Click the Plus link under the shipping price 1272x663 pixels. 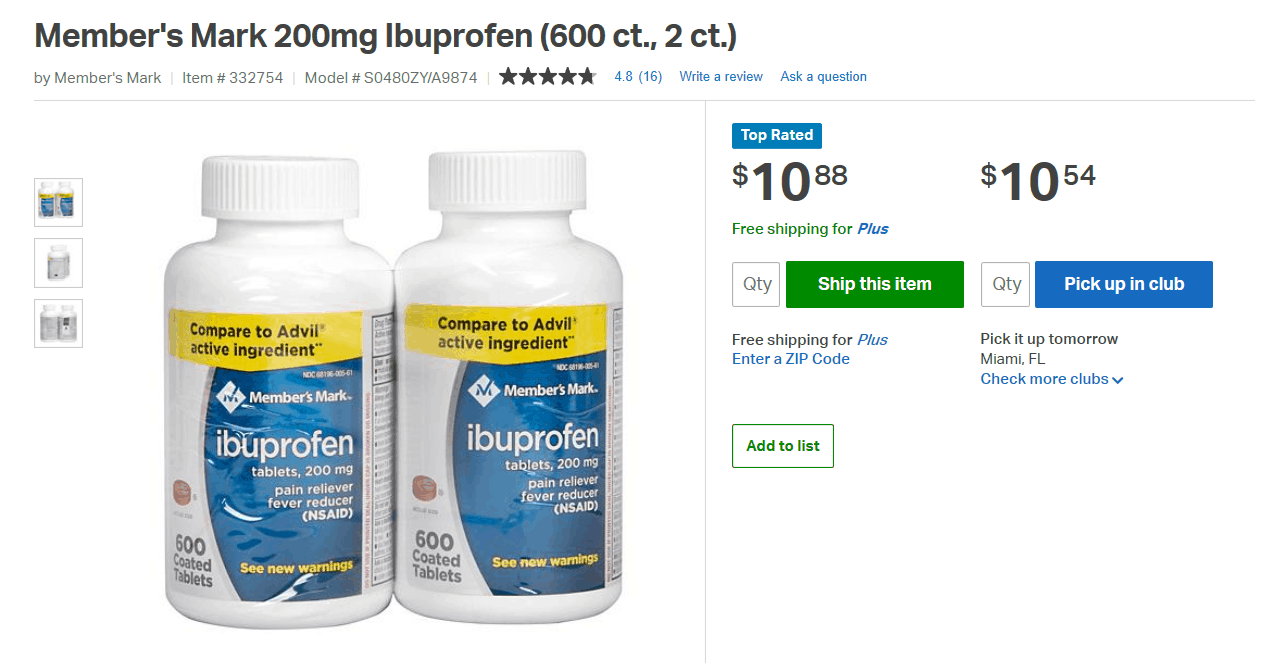(x=872, y=229)
